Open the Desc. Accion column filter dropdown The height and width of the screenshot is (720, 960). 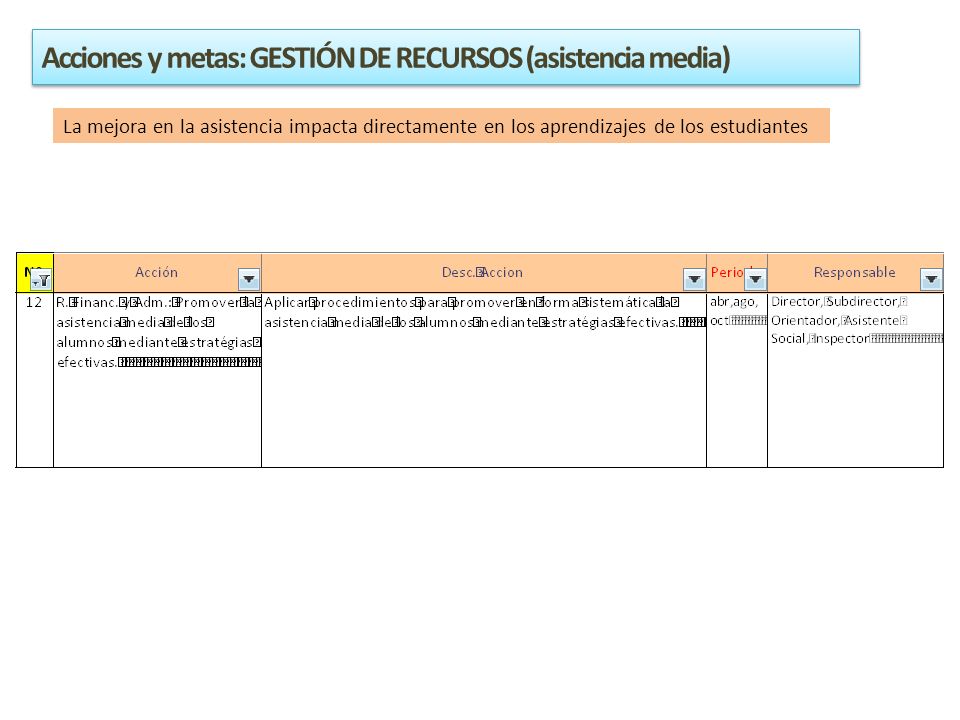pyautogui.click(x=694, y=279)
